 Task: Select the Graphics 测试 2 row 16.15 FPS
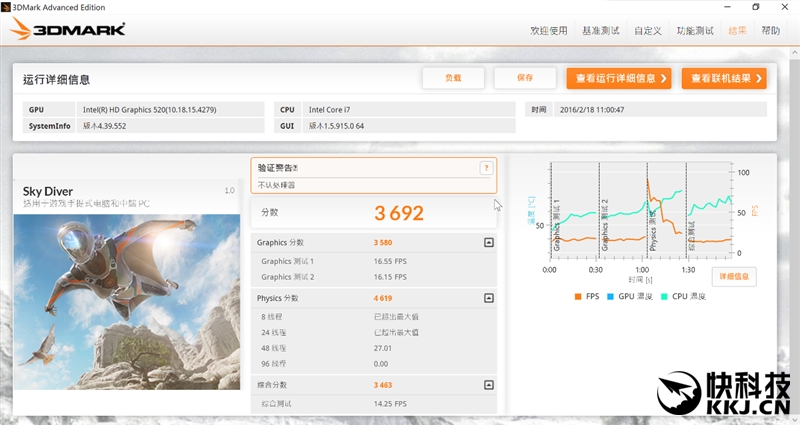click(x=374, y=277)
